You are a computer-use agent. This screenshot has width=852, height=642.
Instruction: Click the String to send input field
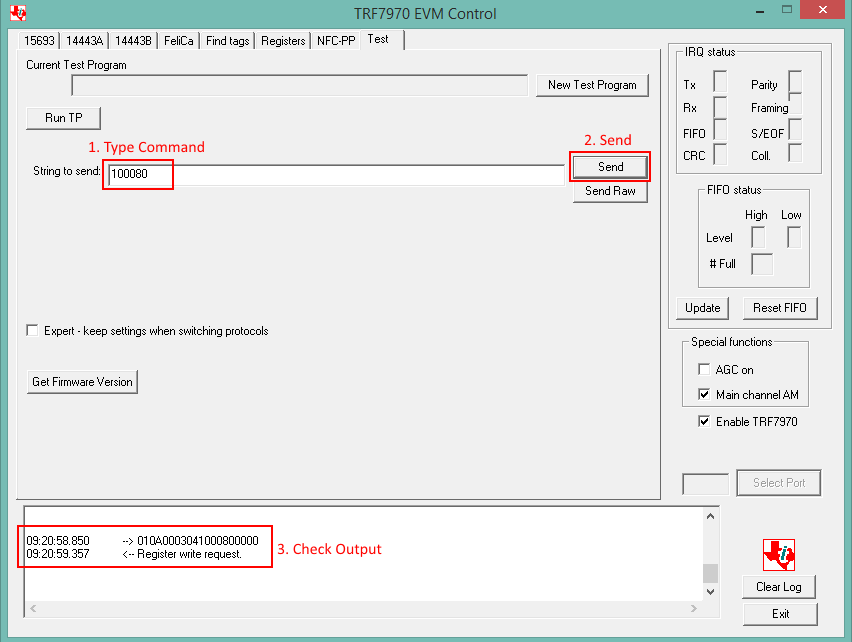[x=336, y=174]
